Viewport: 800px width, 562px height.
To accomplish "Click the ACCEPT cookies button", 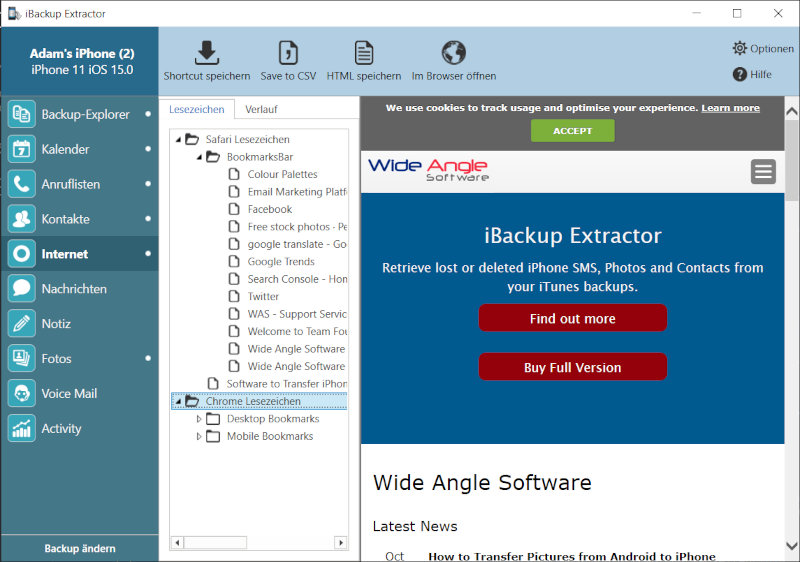I will point(572,131).
